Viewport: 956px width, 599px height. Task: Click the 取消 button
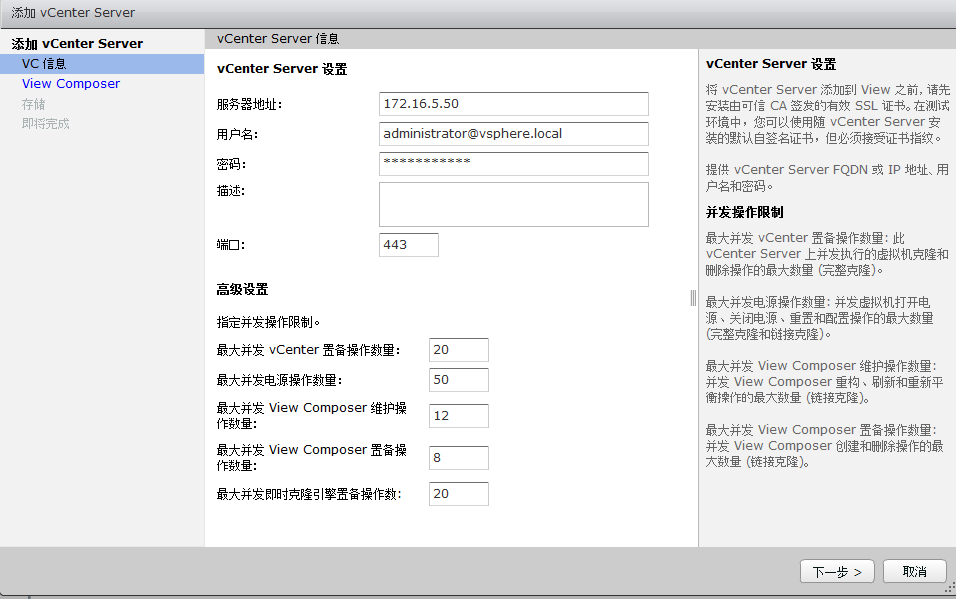click(915, 572)
